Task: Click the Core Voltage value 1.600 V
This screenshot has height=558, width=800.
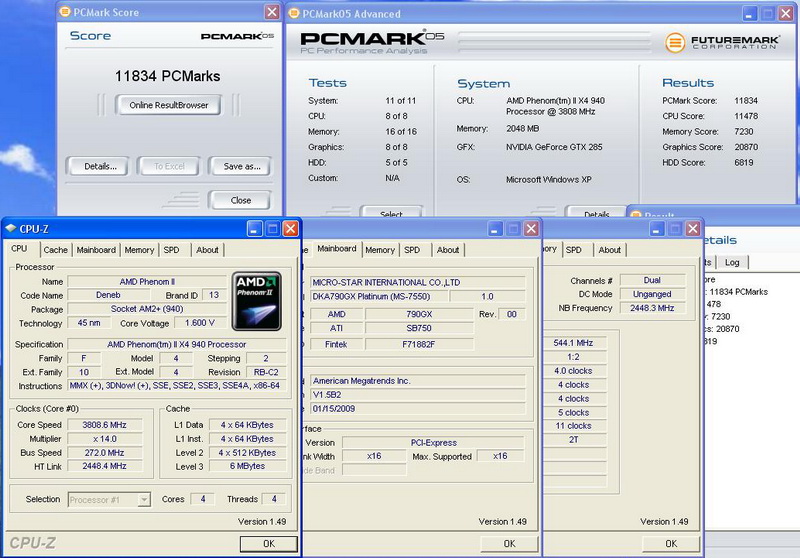Action: tap(199, 323)
